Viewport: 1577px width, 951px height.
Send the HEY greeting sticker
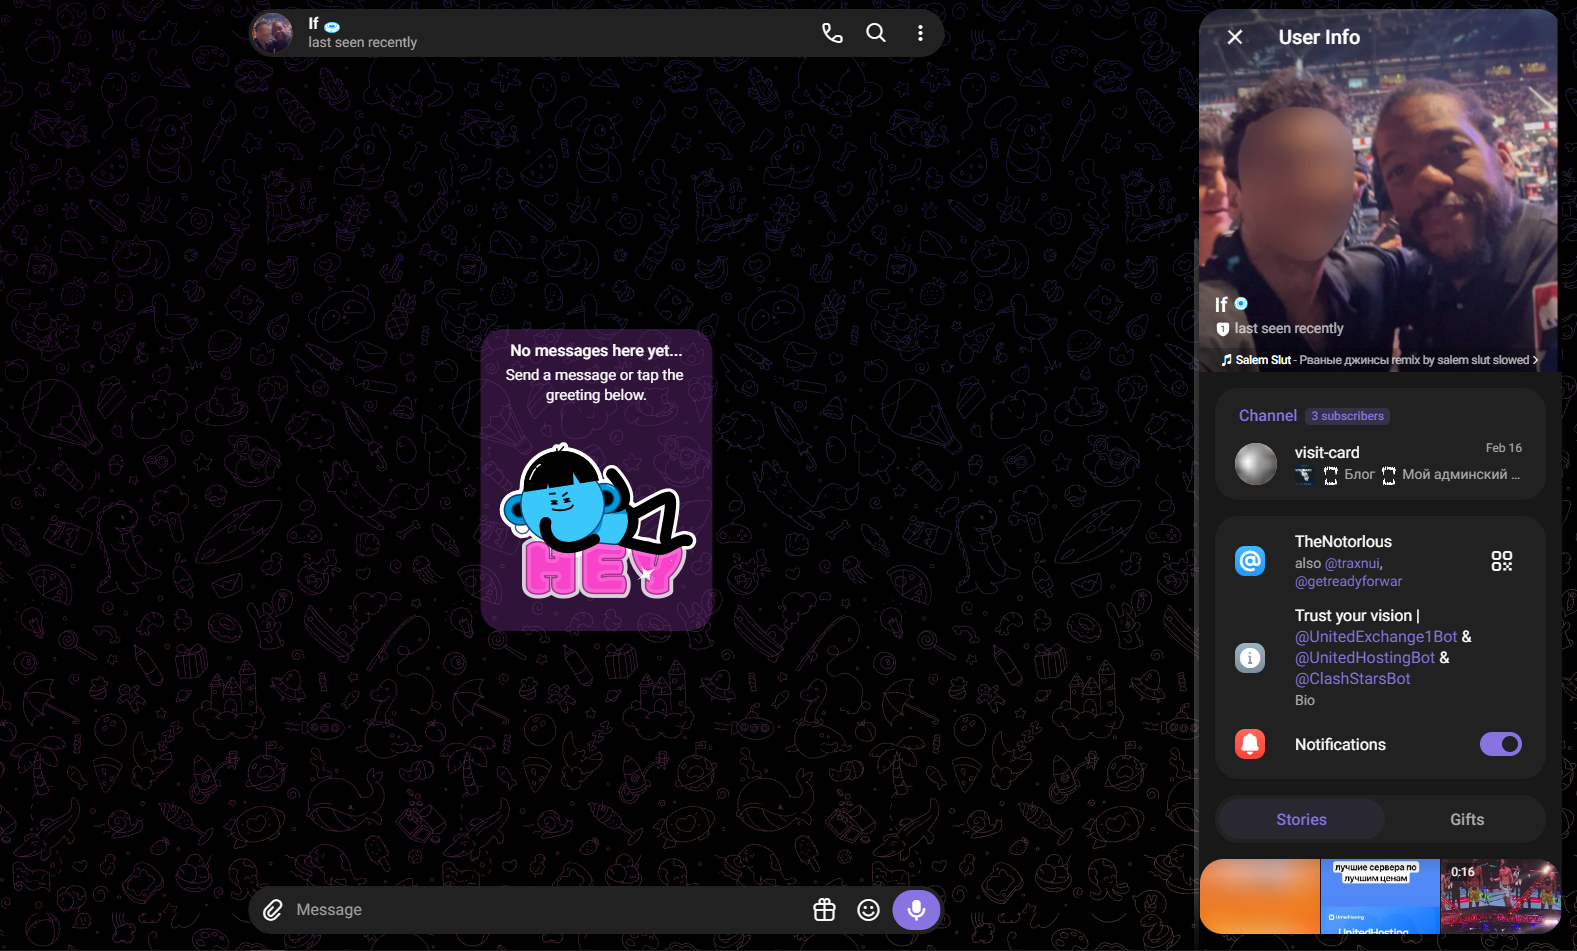pyautogui.click(x=597, y=522)
